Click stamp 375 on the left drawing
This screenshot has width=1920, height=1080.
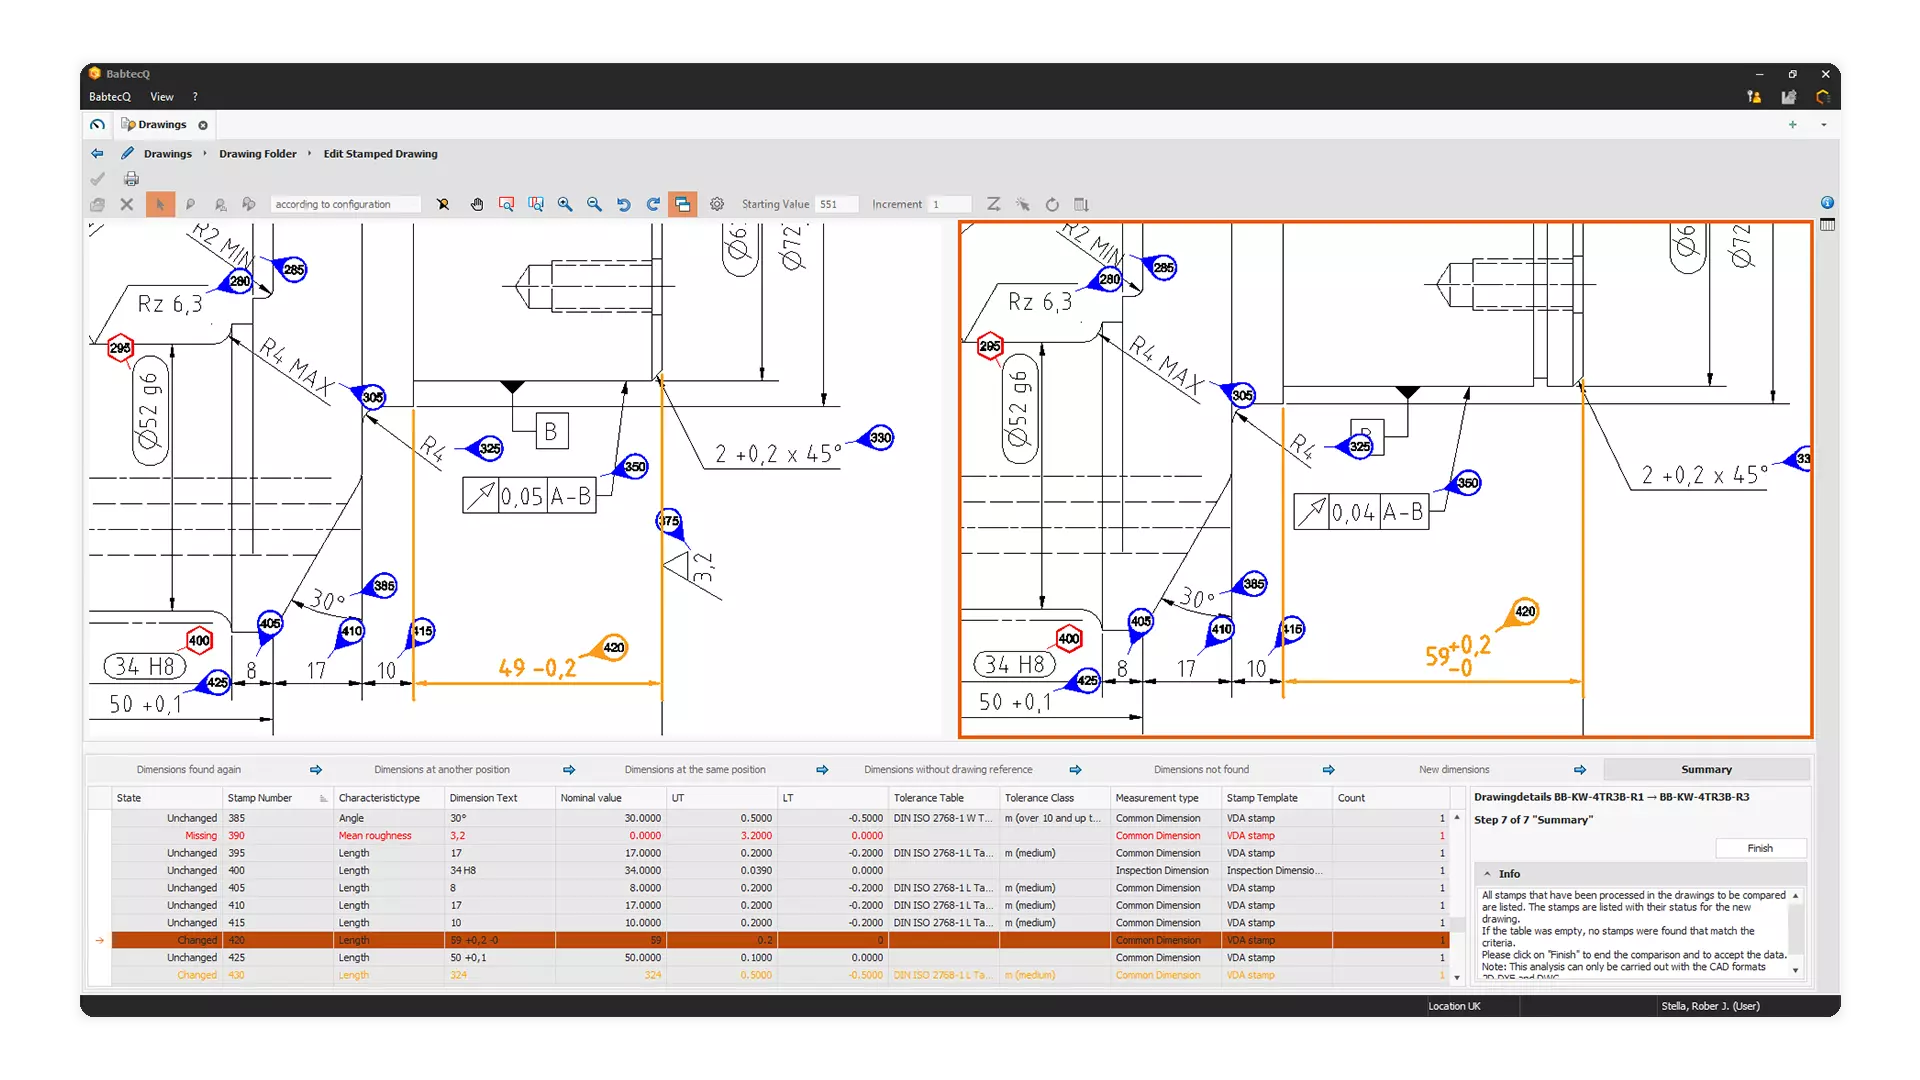pyautogui.click(x=669, y=521)
